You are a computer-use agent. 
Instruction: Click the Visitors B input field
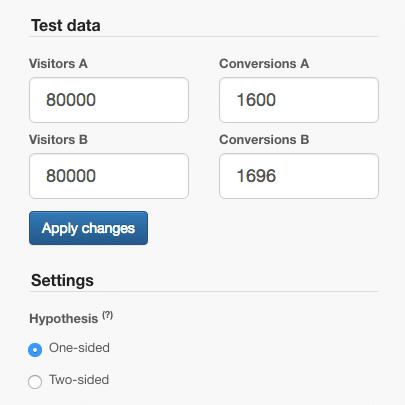109,176
